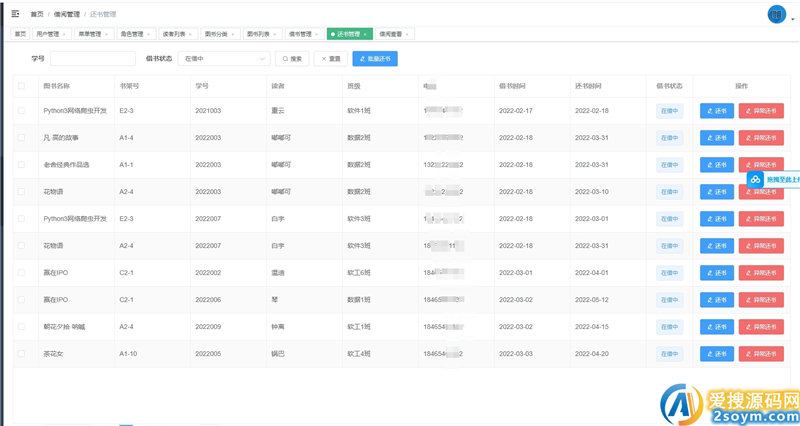Focus the student number input field
The image size is (800, 426).
(x=92, y=59)
